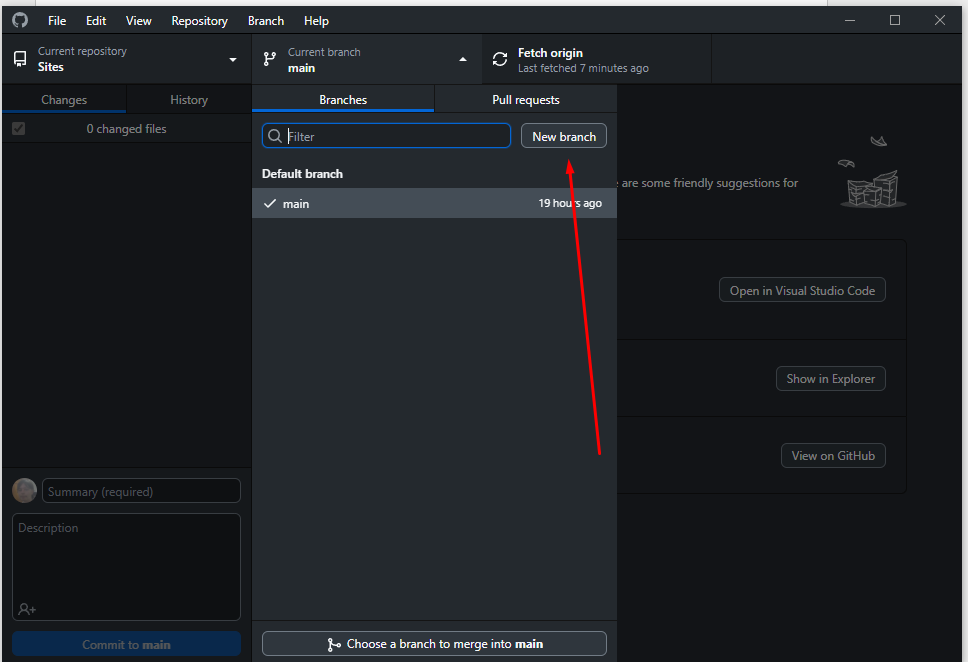Open the Help menu
The height and width of the screenshot is (662, 968).
(x=316, y=20)
